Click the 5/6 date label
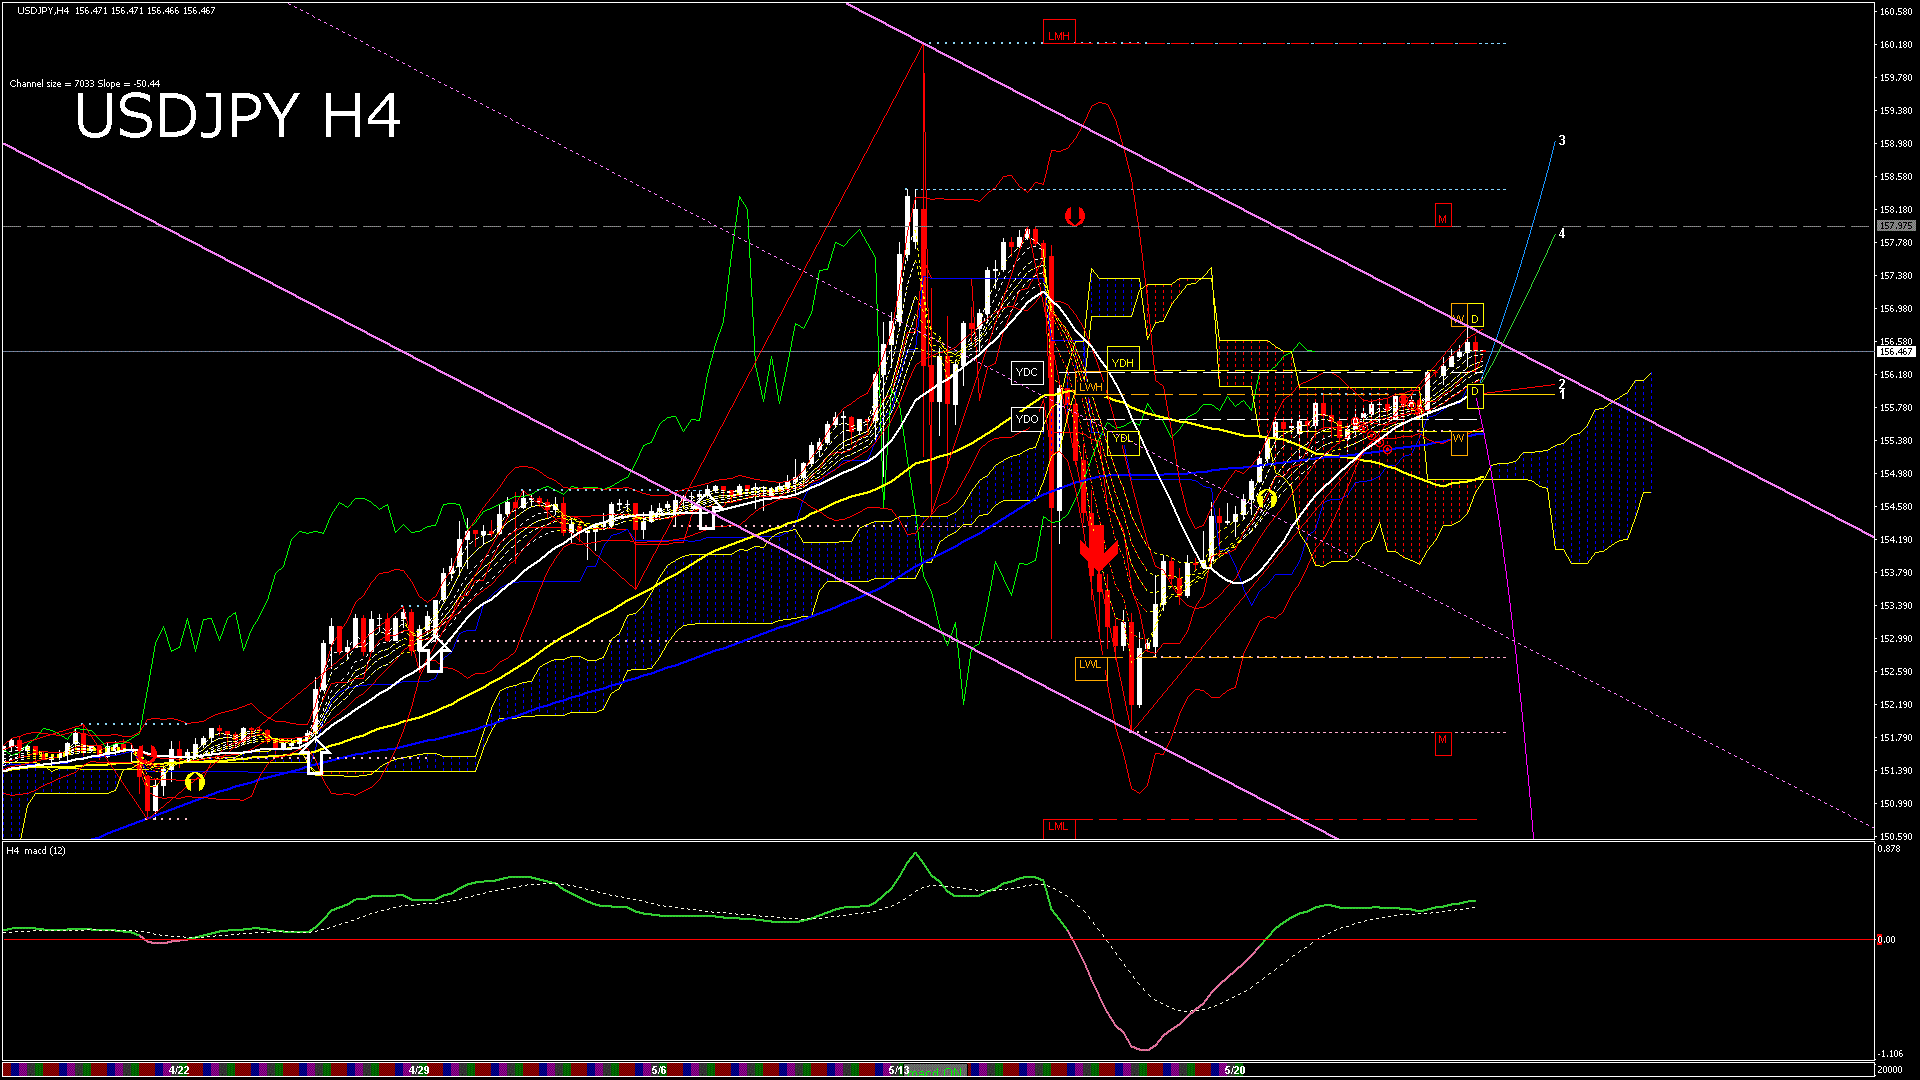1920x1080 pixels. (x=658, y=1070)
